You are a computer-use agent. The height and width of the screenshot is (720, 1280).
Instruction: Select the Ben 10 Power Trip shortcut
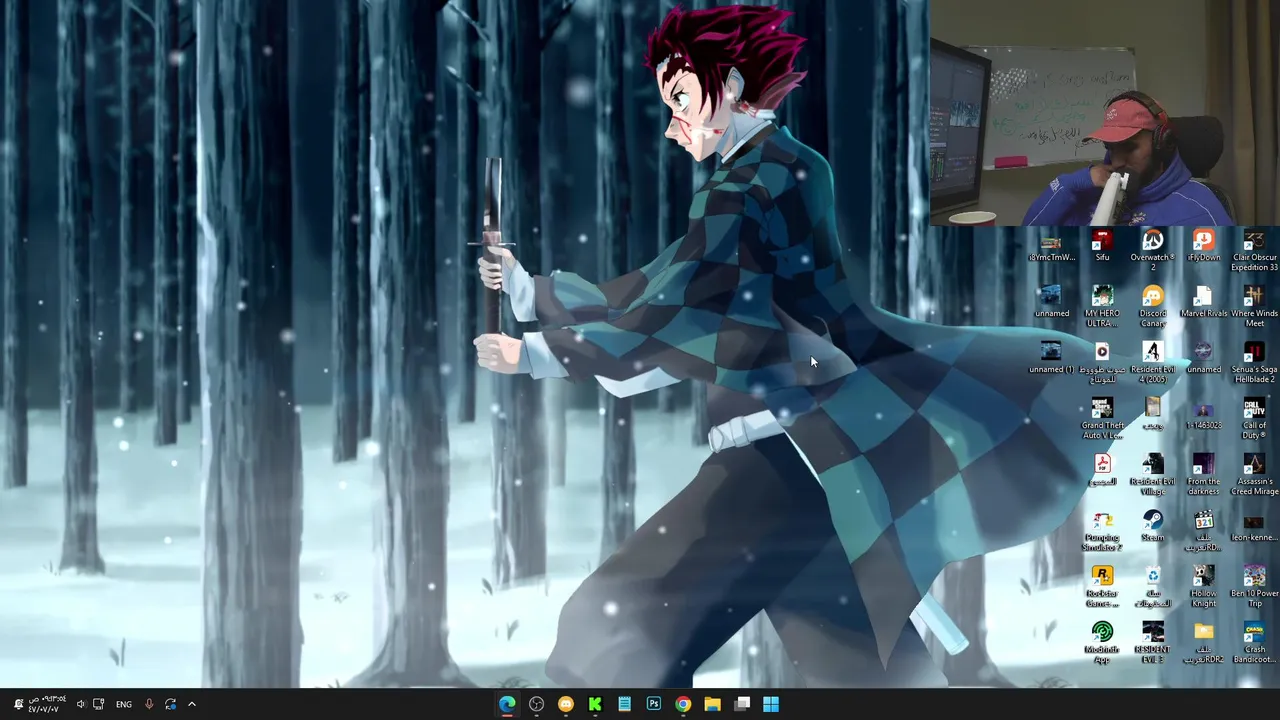click(x=1254, y=586)
